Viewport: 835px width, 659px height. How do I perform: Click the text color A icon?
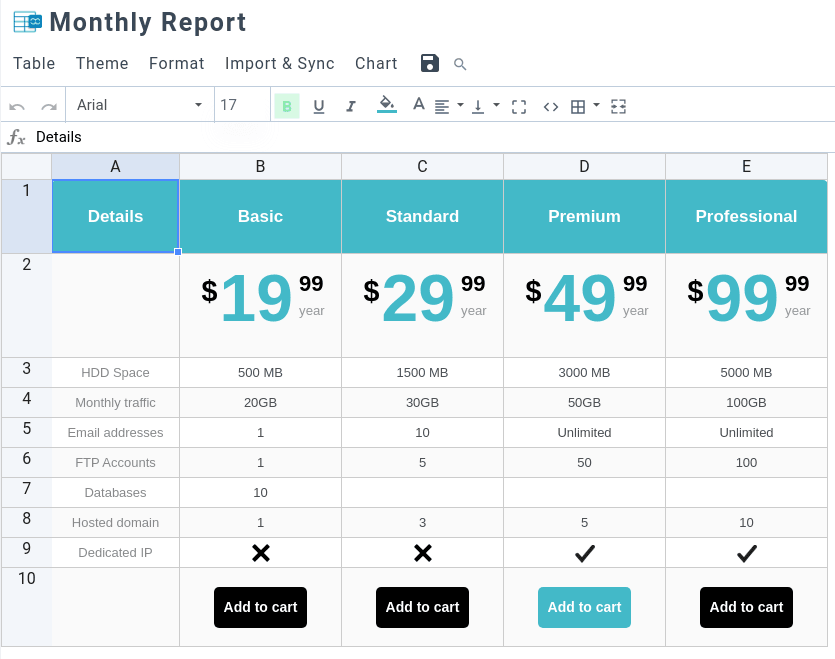(419, 105)
